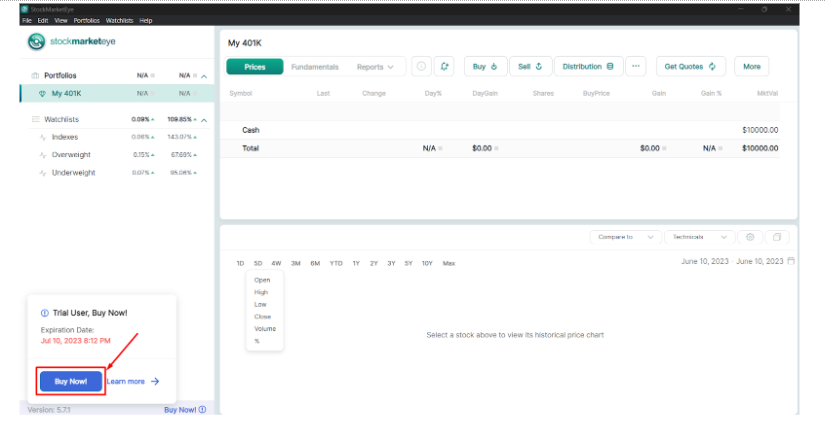Select the 6M chart range
The image size is (826, 436).
point(315,263)
